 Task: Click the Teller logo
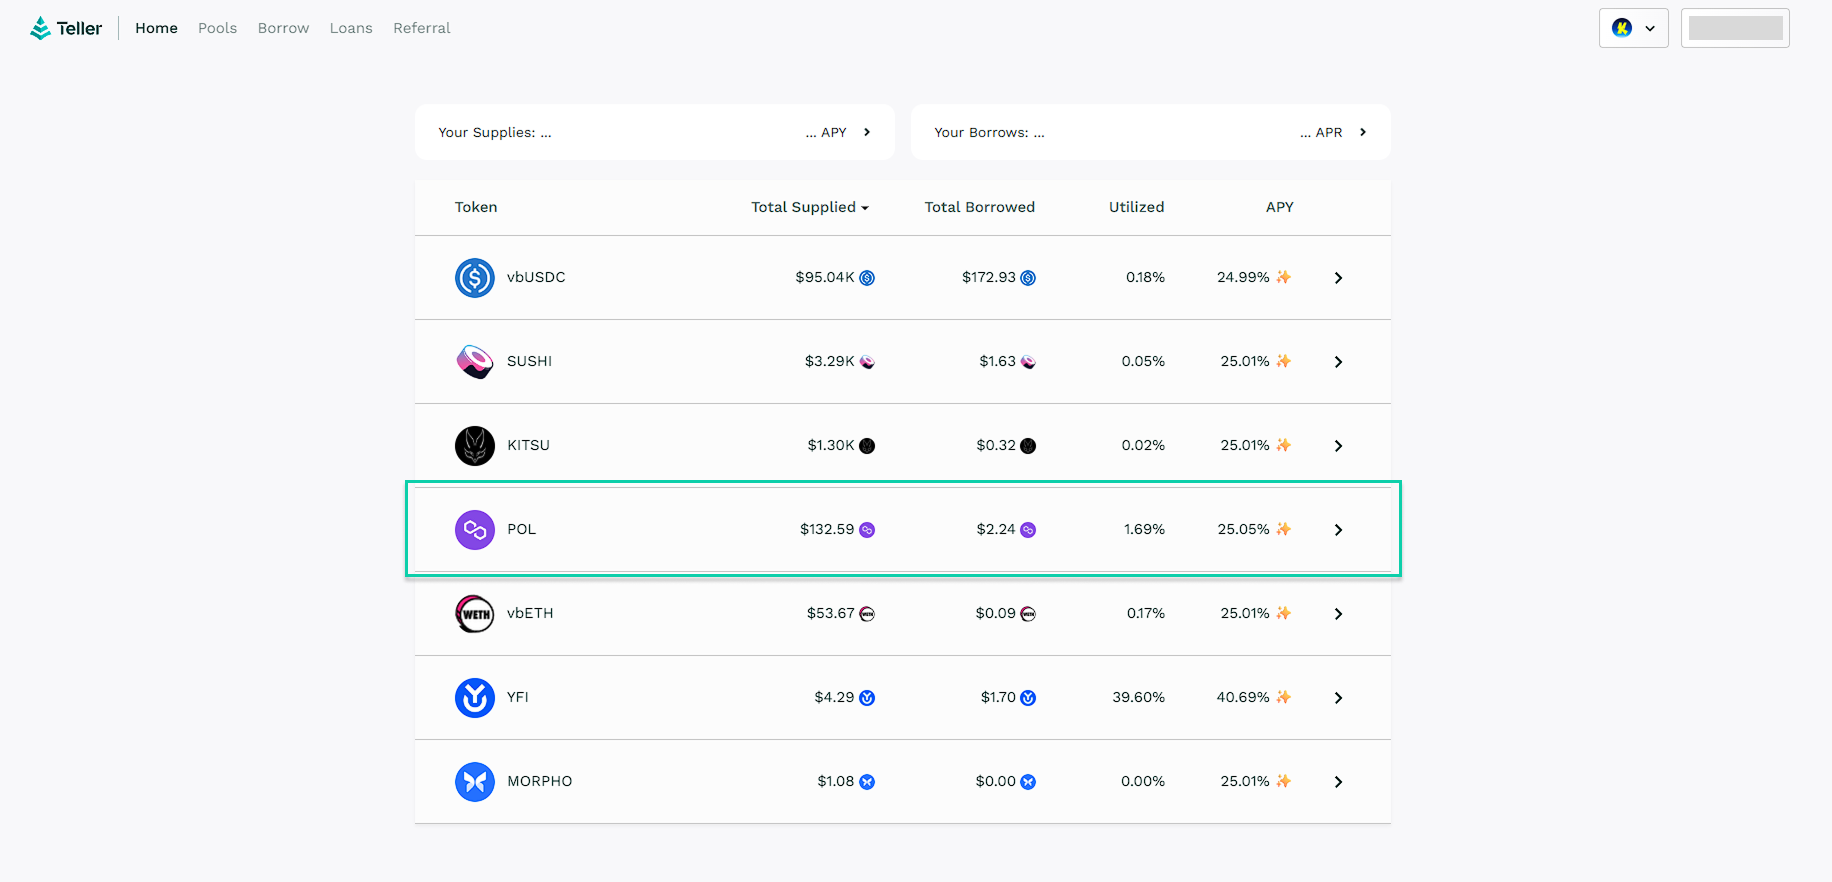click(x=66, y=28)
